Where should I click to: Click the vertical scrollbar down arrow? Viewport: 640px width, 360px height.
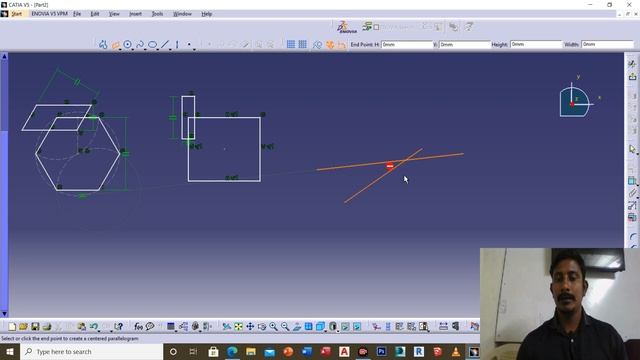(x=4, y=313)
